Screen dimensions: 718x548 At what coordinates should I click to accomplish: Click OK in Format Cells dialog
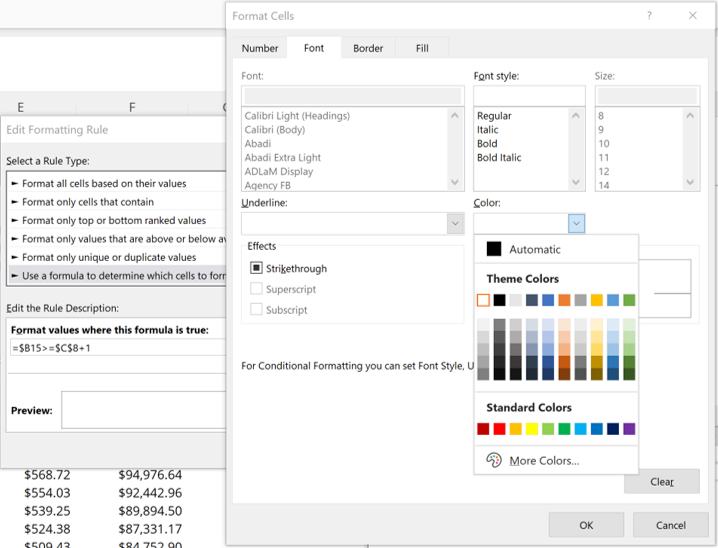coord(586,525)
